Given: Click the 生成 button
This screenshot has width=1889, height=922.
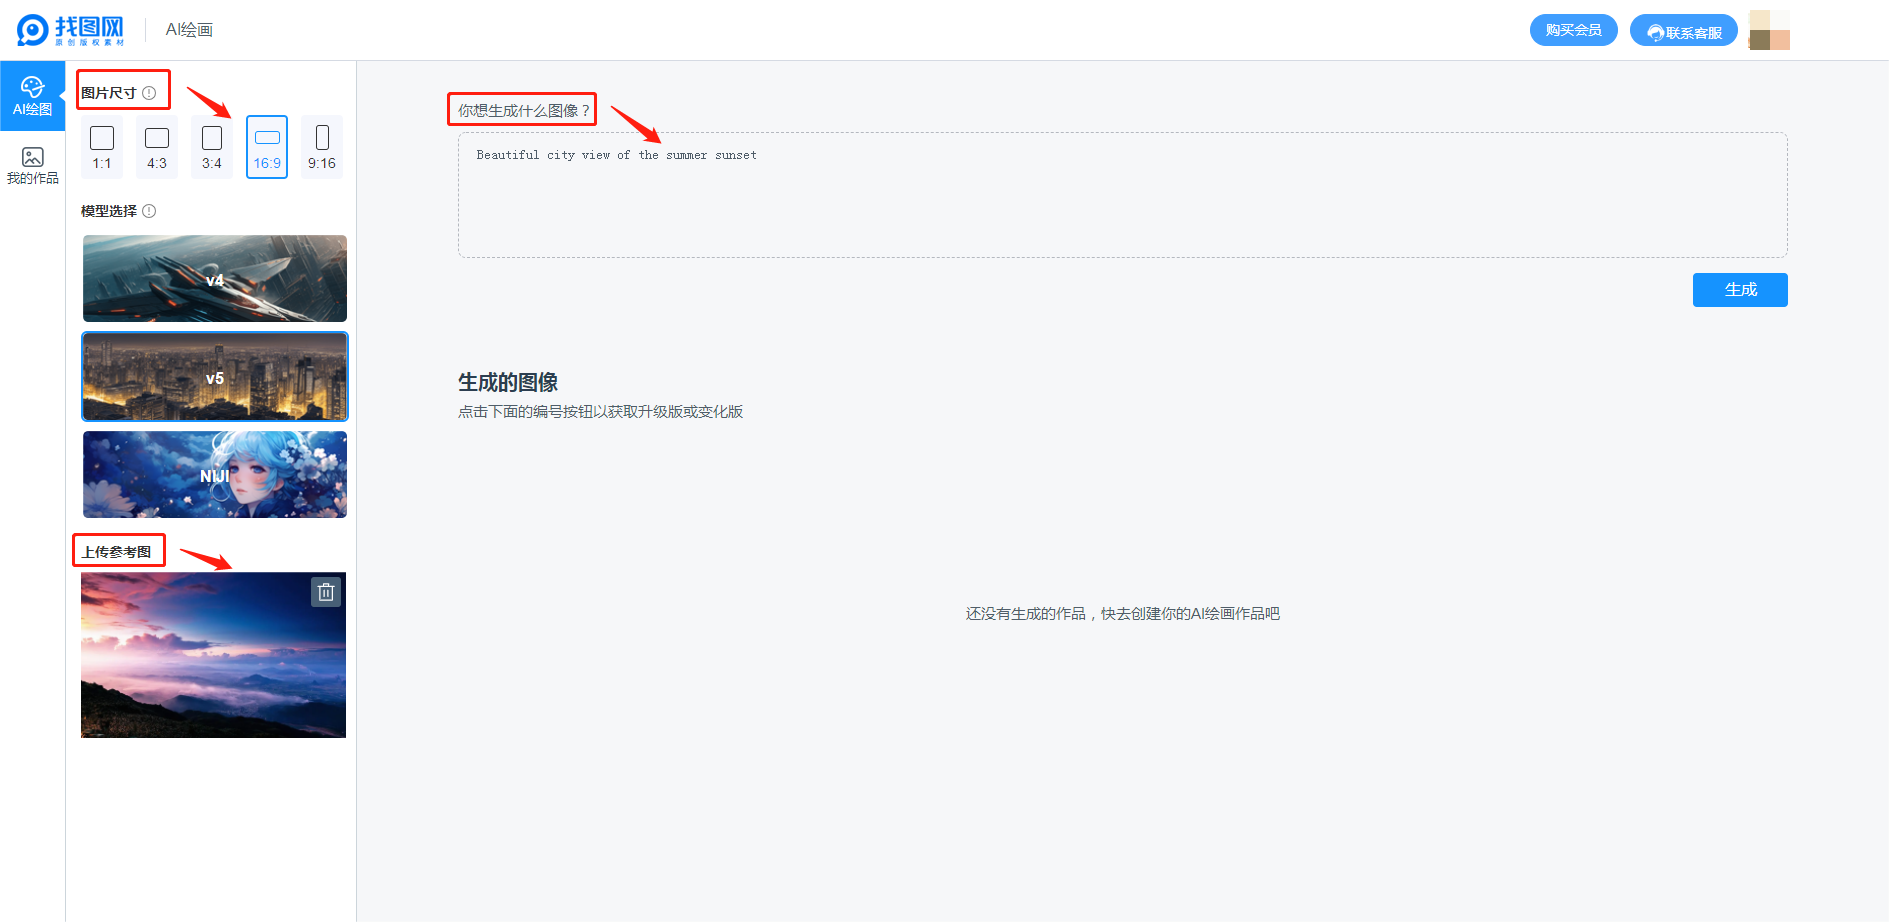Looking at the screenshot, I should point(1740,290).
